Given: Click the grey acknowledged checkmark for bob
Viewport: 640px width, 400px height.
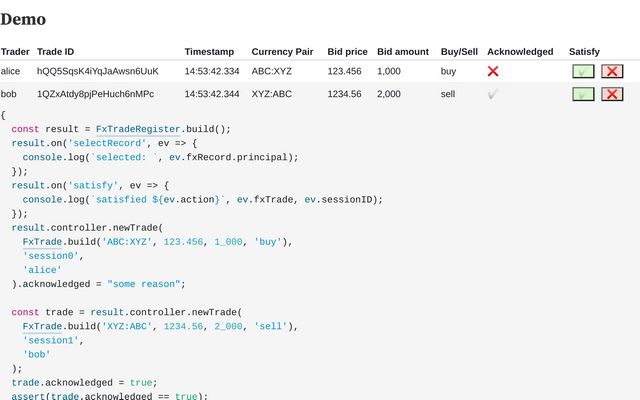Looking at the screenshot, I should click(492, 95).
